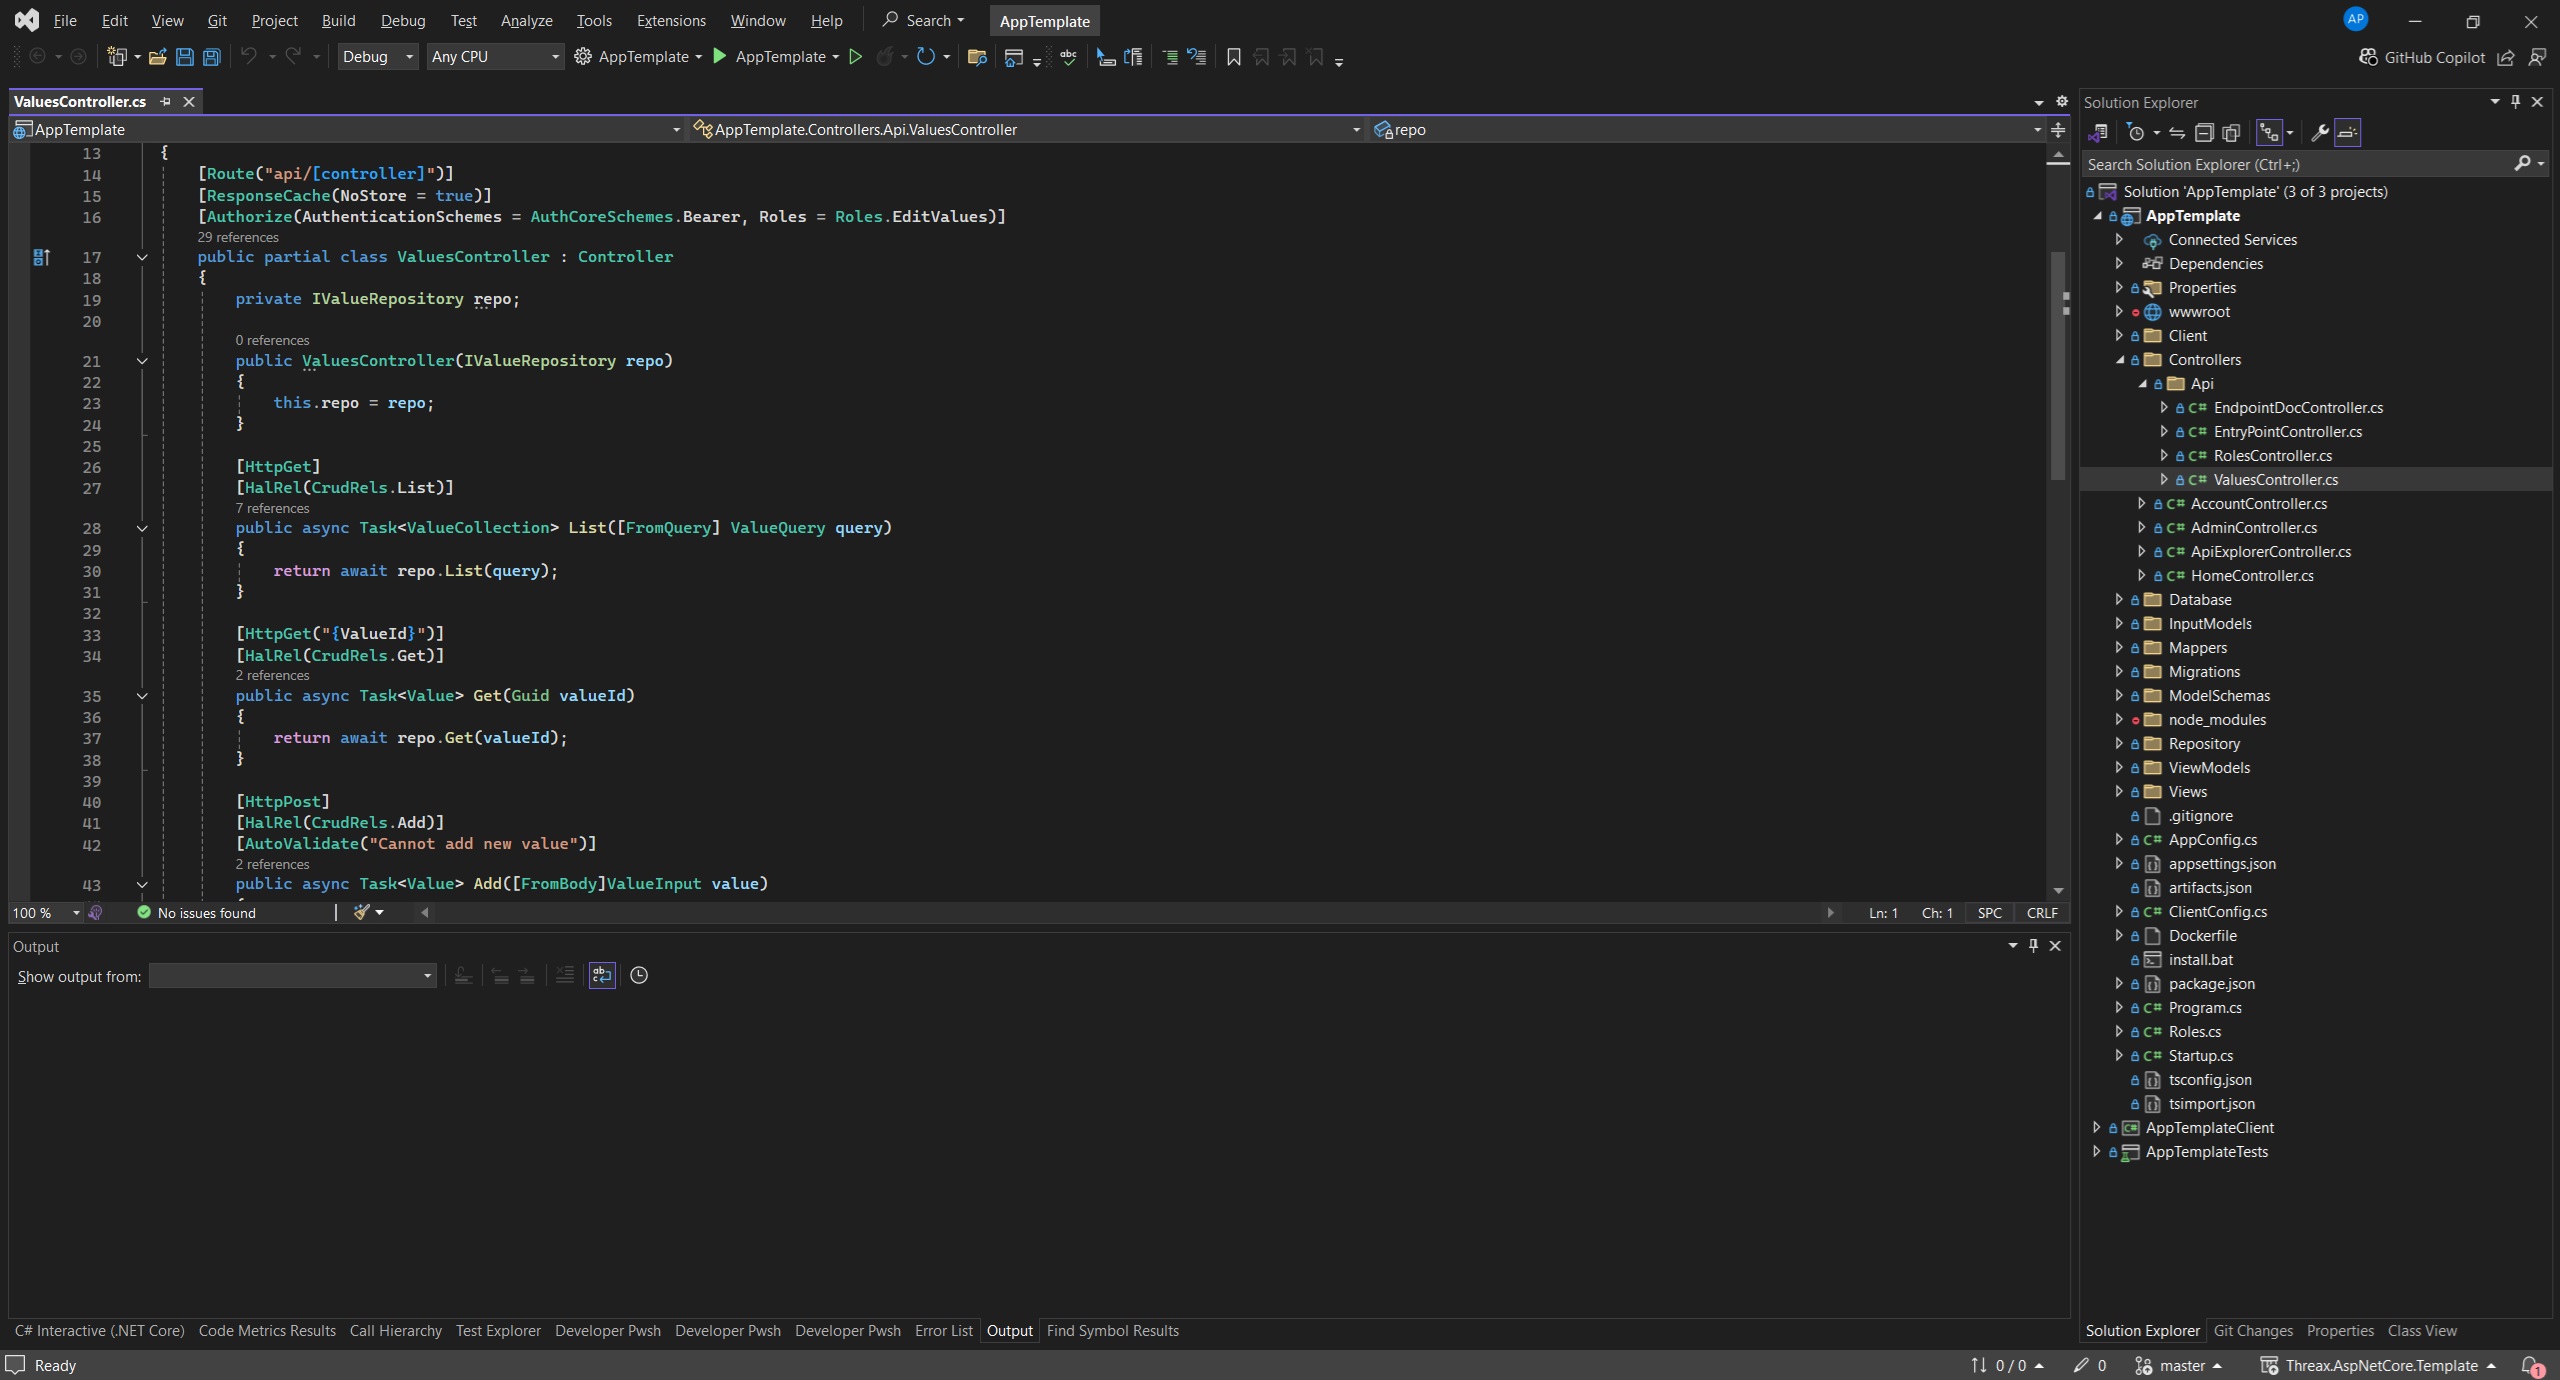Screen dimensions: 2560x1380
Task: Collapse the code block at line 28
Action: pyautogui.click(x=142, y=528)
